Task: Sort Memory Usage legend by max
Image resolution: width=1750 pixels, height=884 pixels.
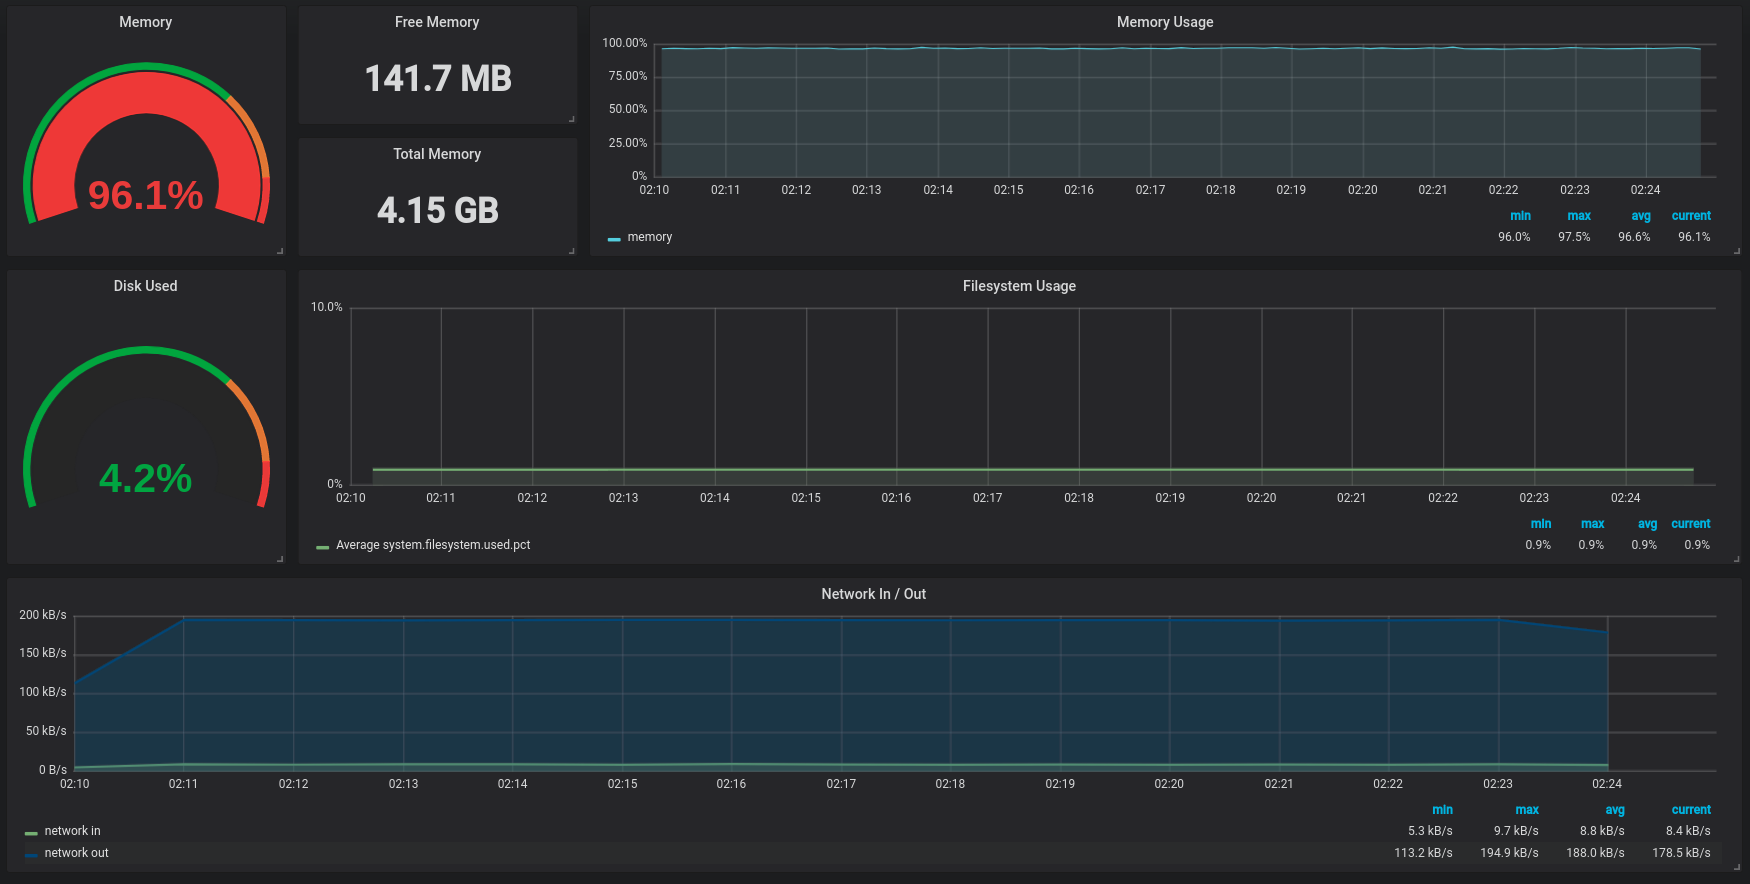Action: click(1579, 216)
